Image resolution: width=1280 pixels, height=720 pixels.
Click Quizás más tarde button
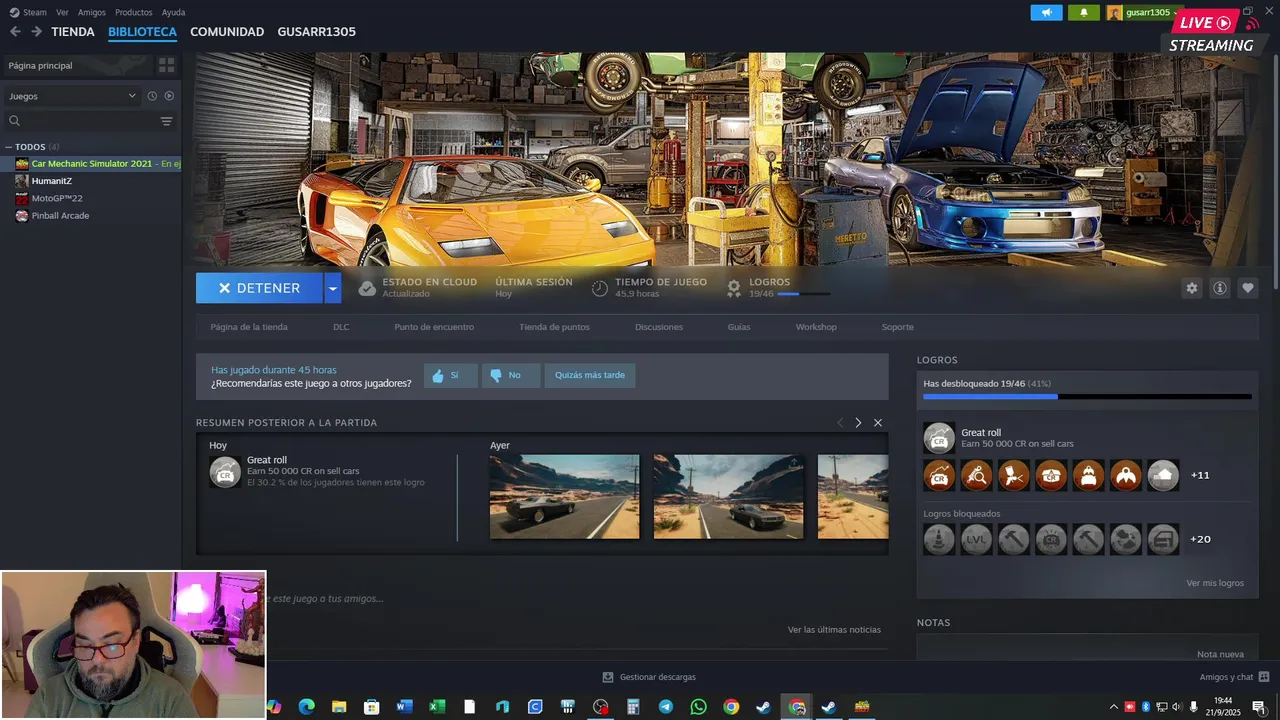pyautogui.click(x=590, y=375)
